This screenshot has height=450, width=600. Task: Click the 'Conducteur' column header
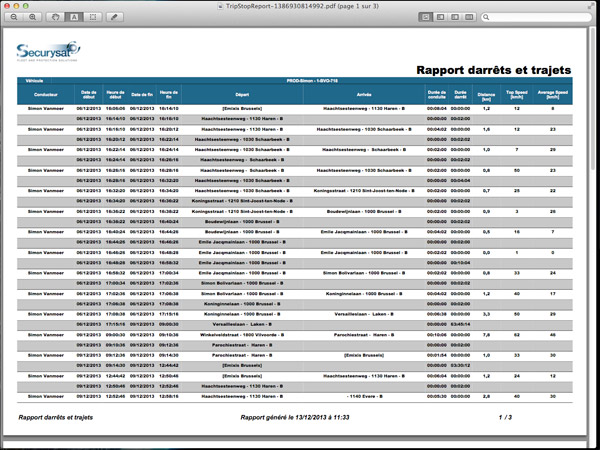click(46, 95)
